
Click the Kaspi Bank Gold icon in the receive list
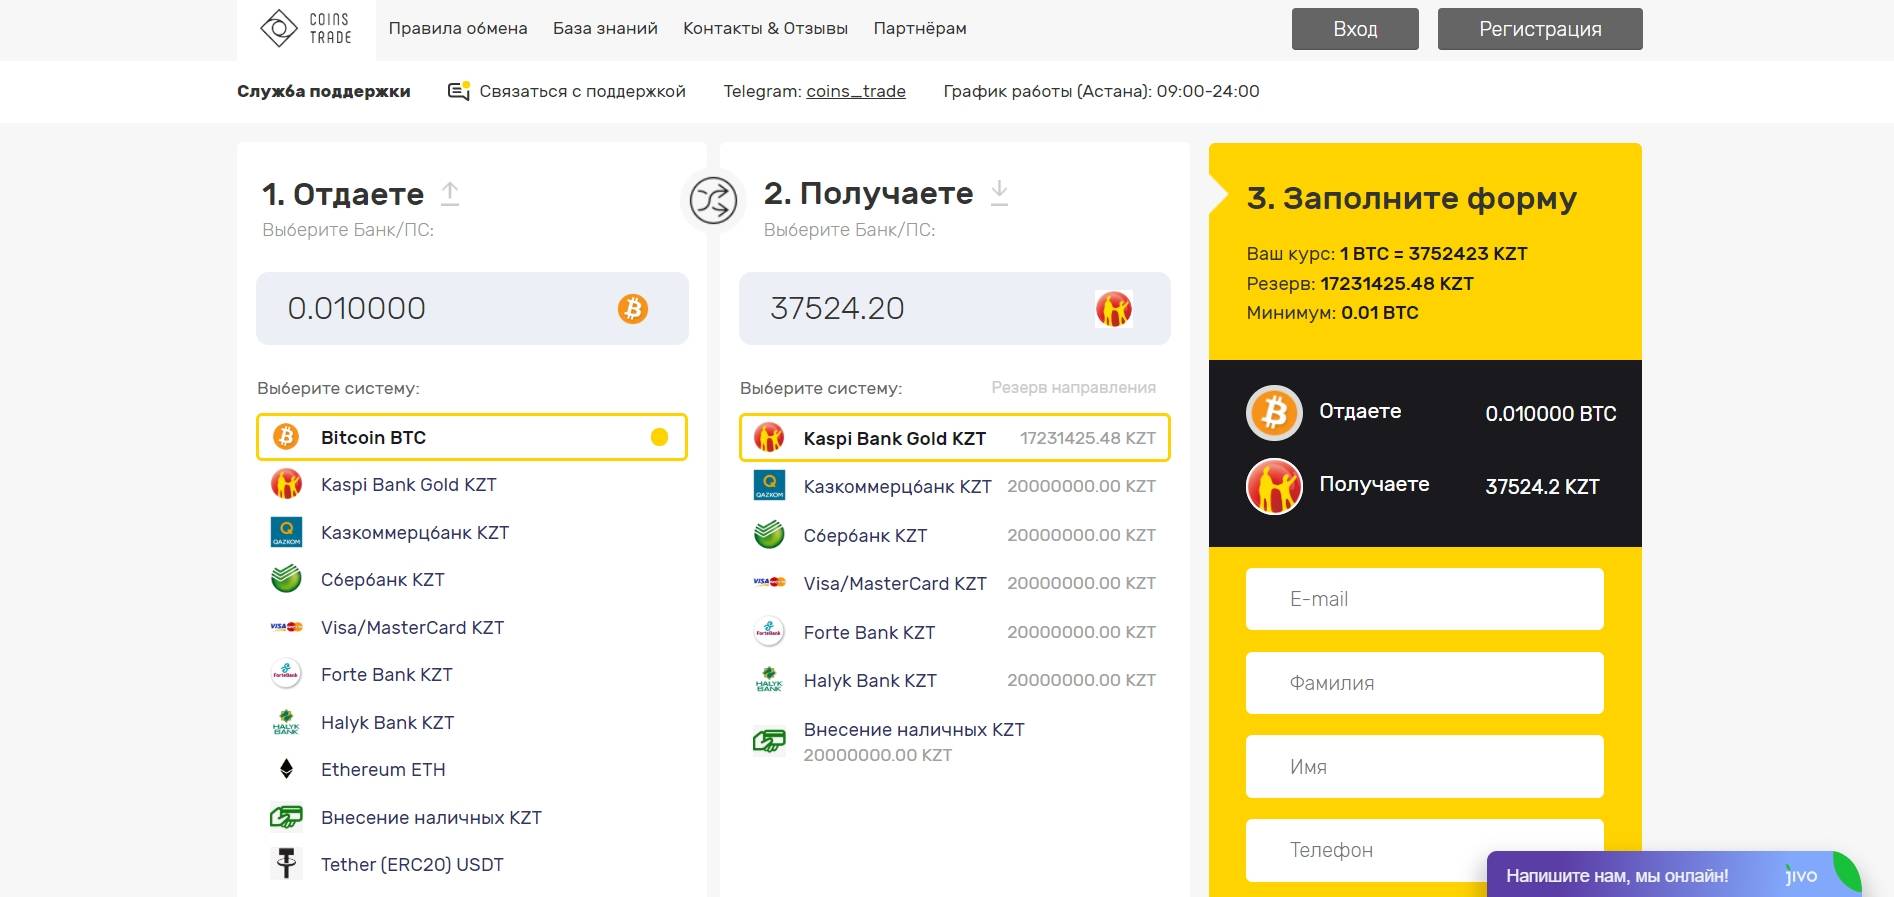(x=769, y=437)
